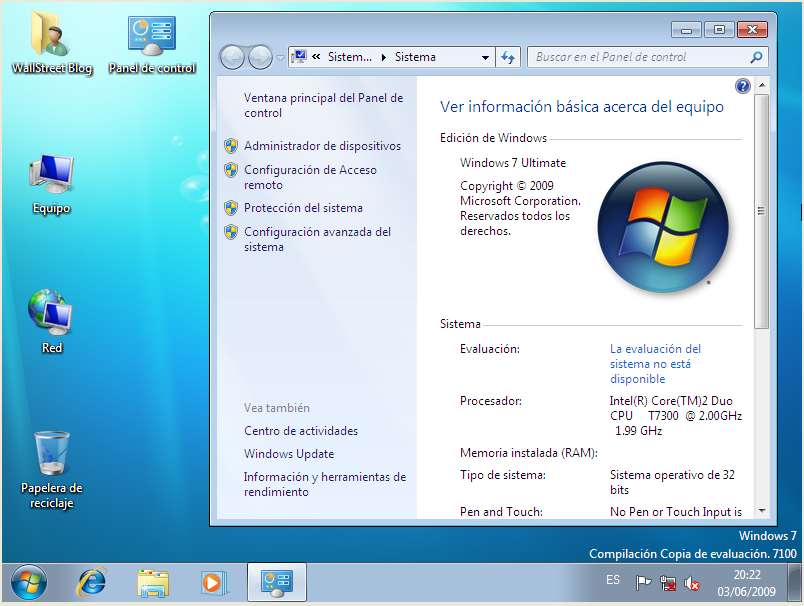This screenshot has width=804, height=606.
Task: Launch Windows Media Player from taskbar
Action: click(213, 583)
